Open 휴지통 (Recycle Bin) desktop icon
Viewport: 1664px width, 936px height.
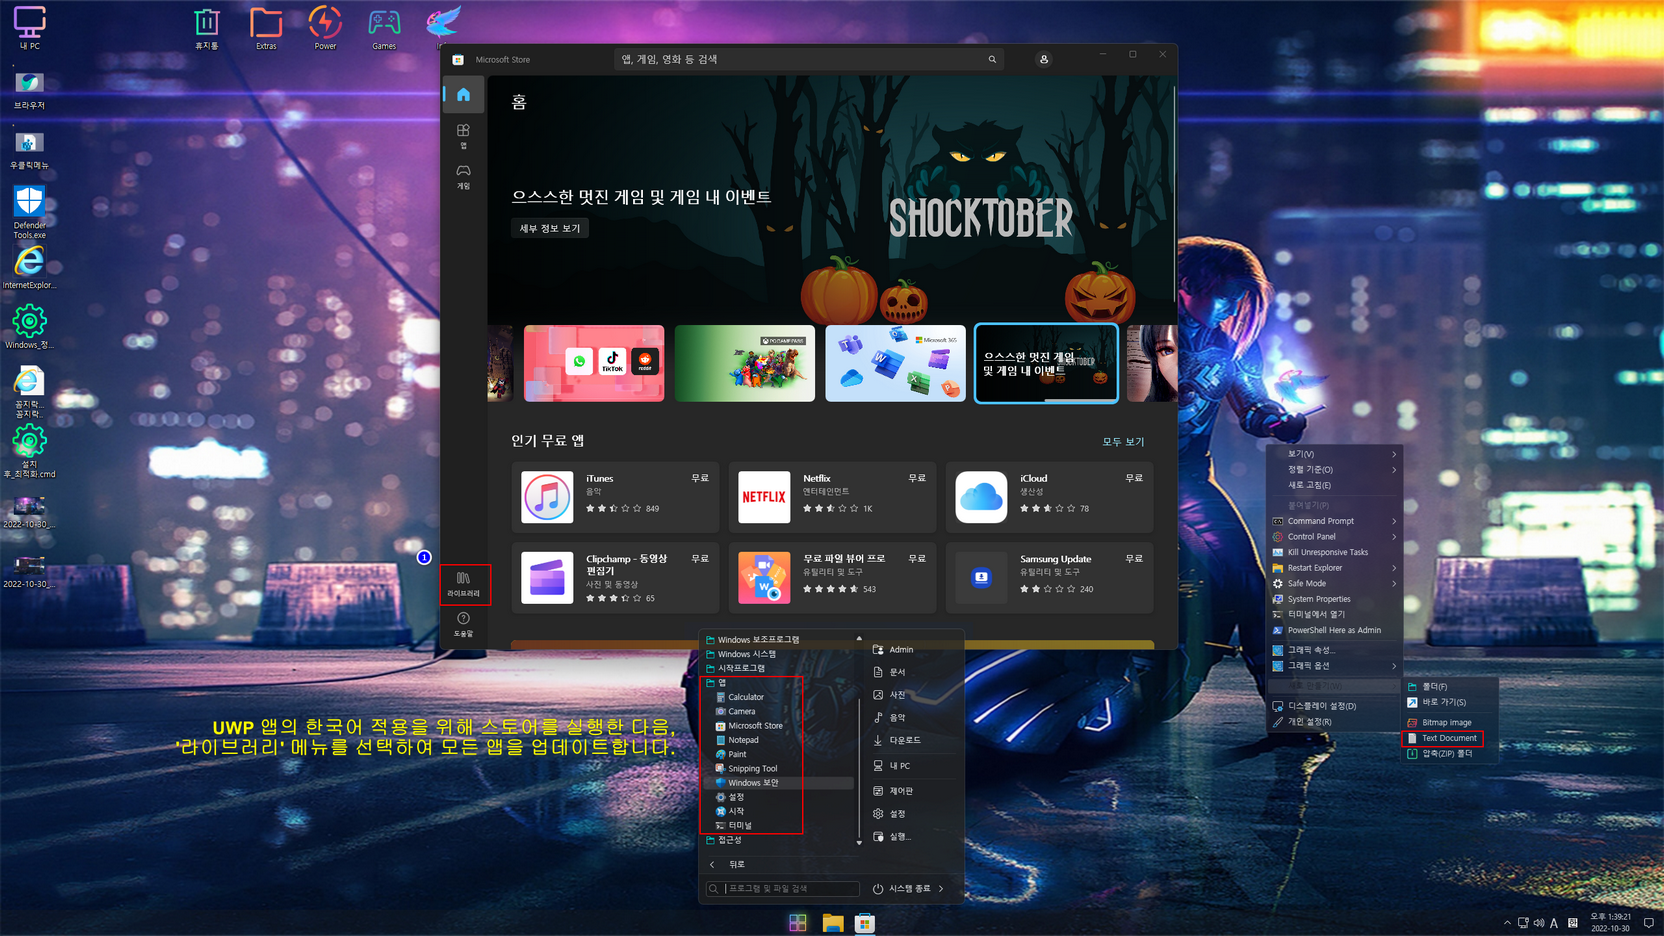pyautogui.click(x=207, y=28)
